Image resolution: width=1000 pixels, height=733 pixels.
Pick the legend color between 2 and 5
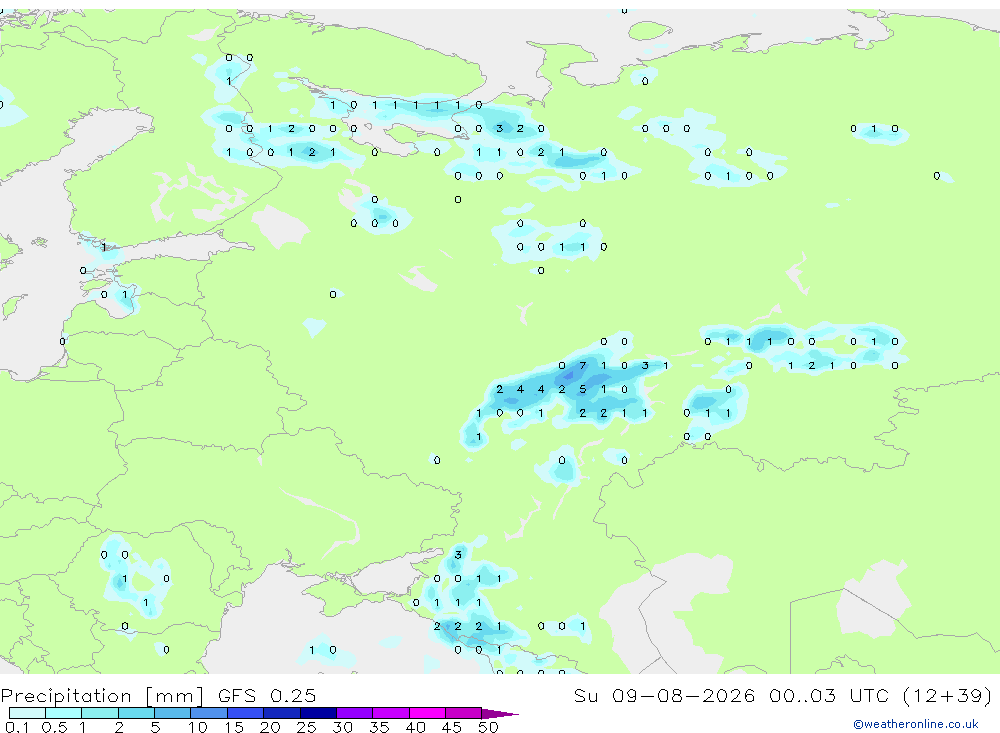coord(136,713)
